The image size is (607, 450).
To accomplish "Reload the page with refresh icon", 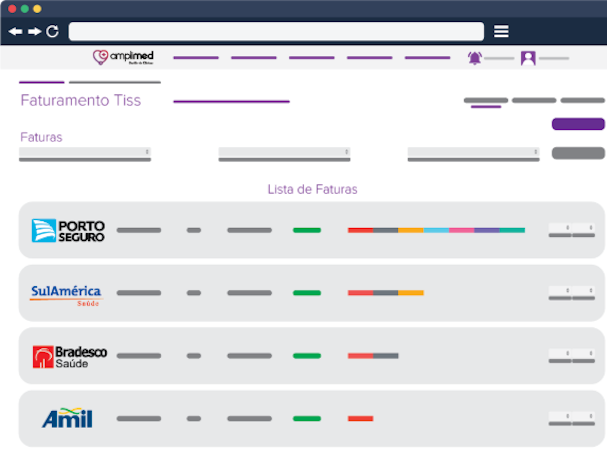I will (x=52, y=31).
